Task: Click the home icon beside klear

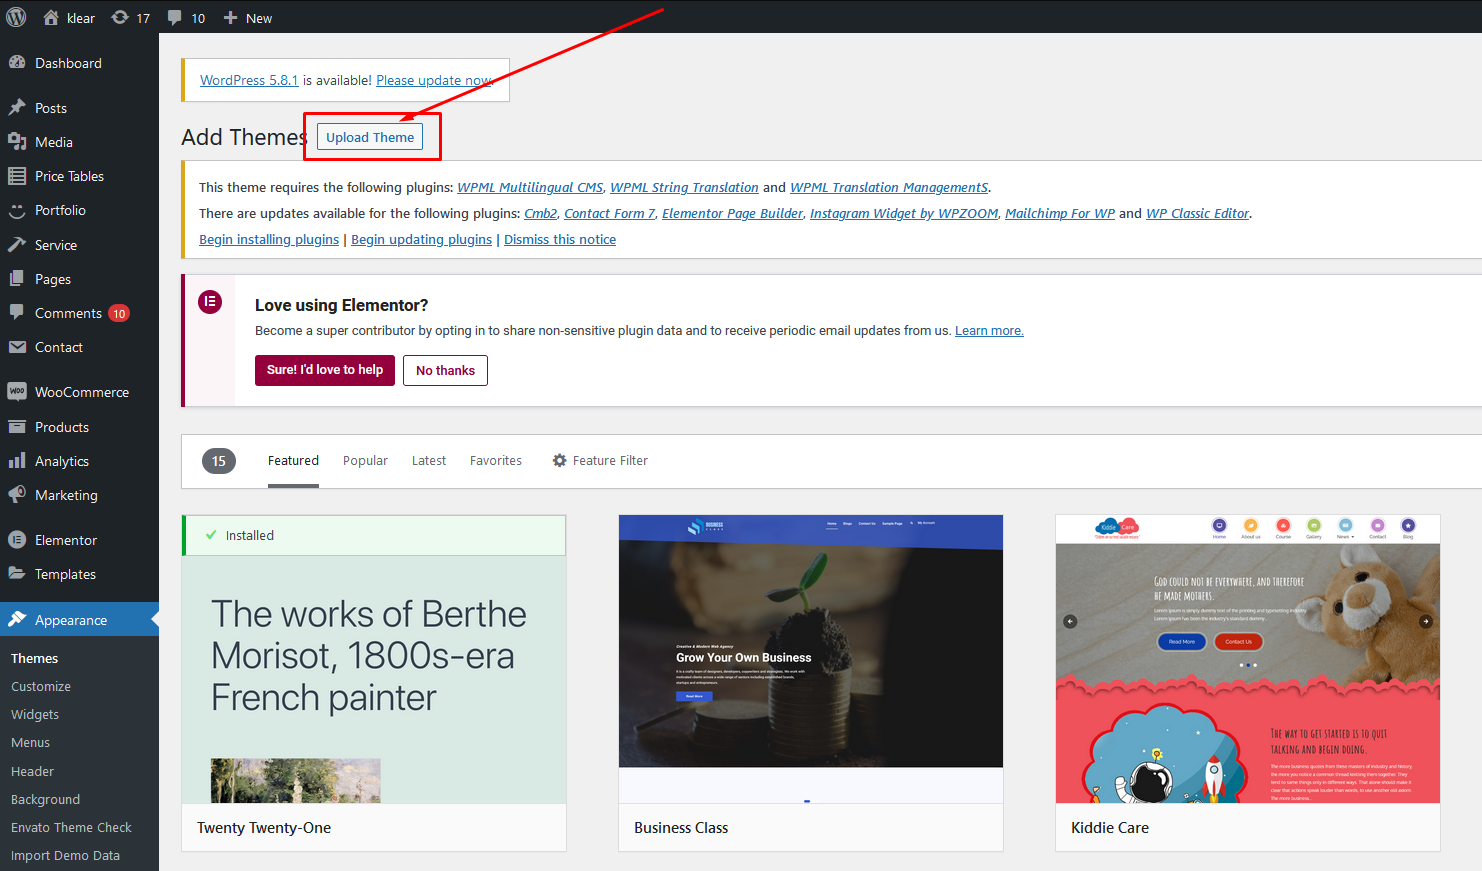Action: pyautogui.click(x=51, y=18)
